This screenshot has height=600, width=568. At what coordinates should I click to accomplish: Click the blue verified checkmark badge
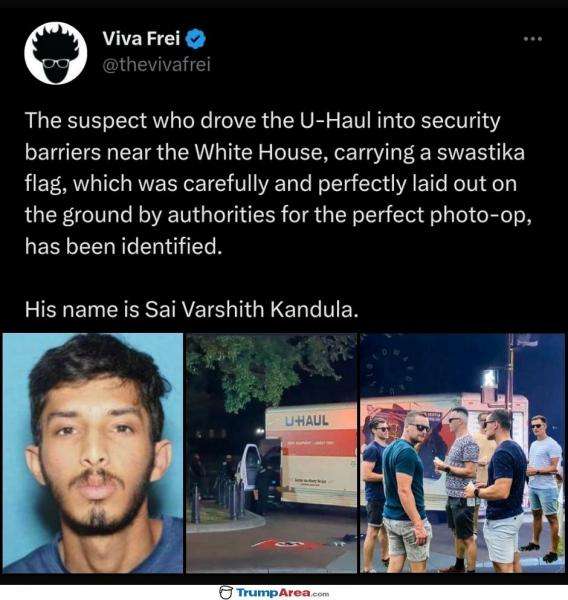(x=196, y=39)
